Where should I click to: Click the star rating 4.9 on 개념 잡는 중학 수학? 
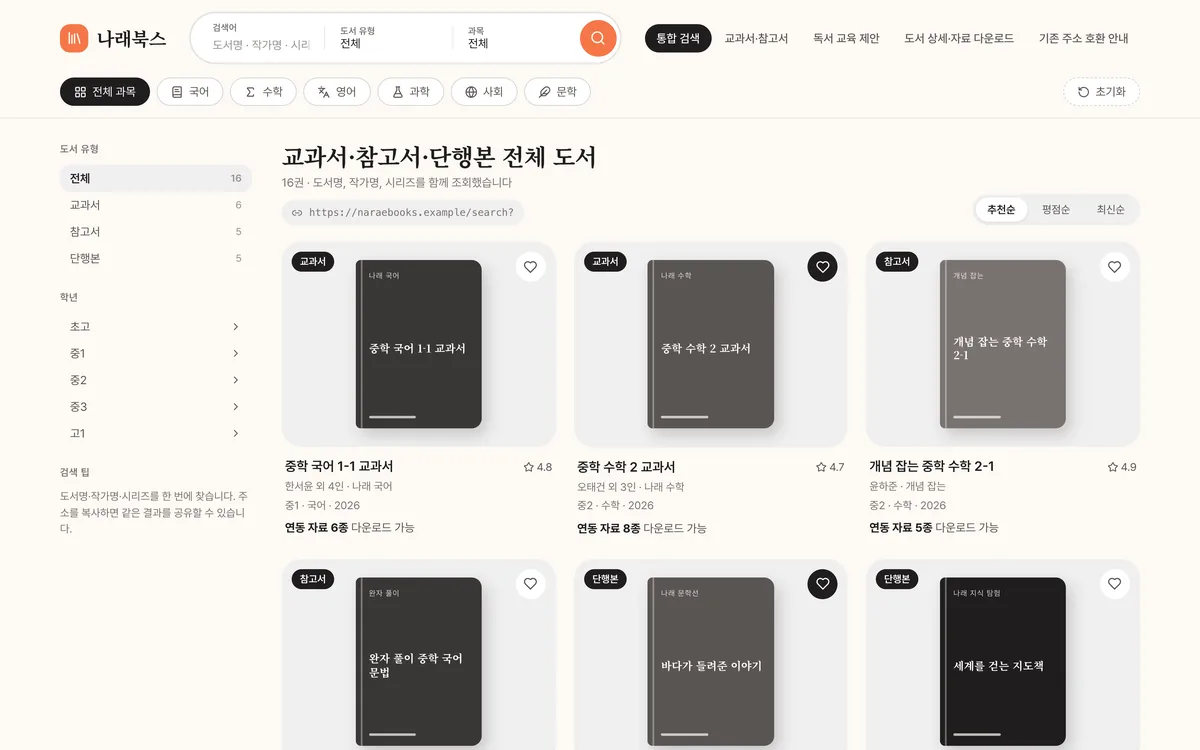point(1121,467)
